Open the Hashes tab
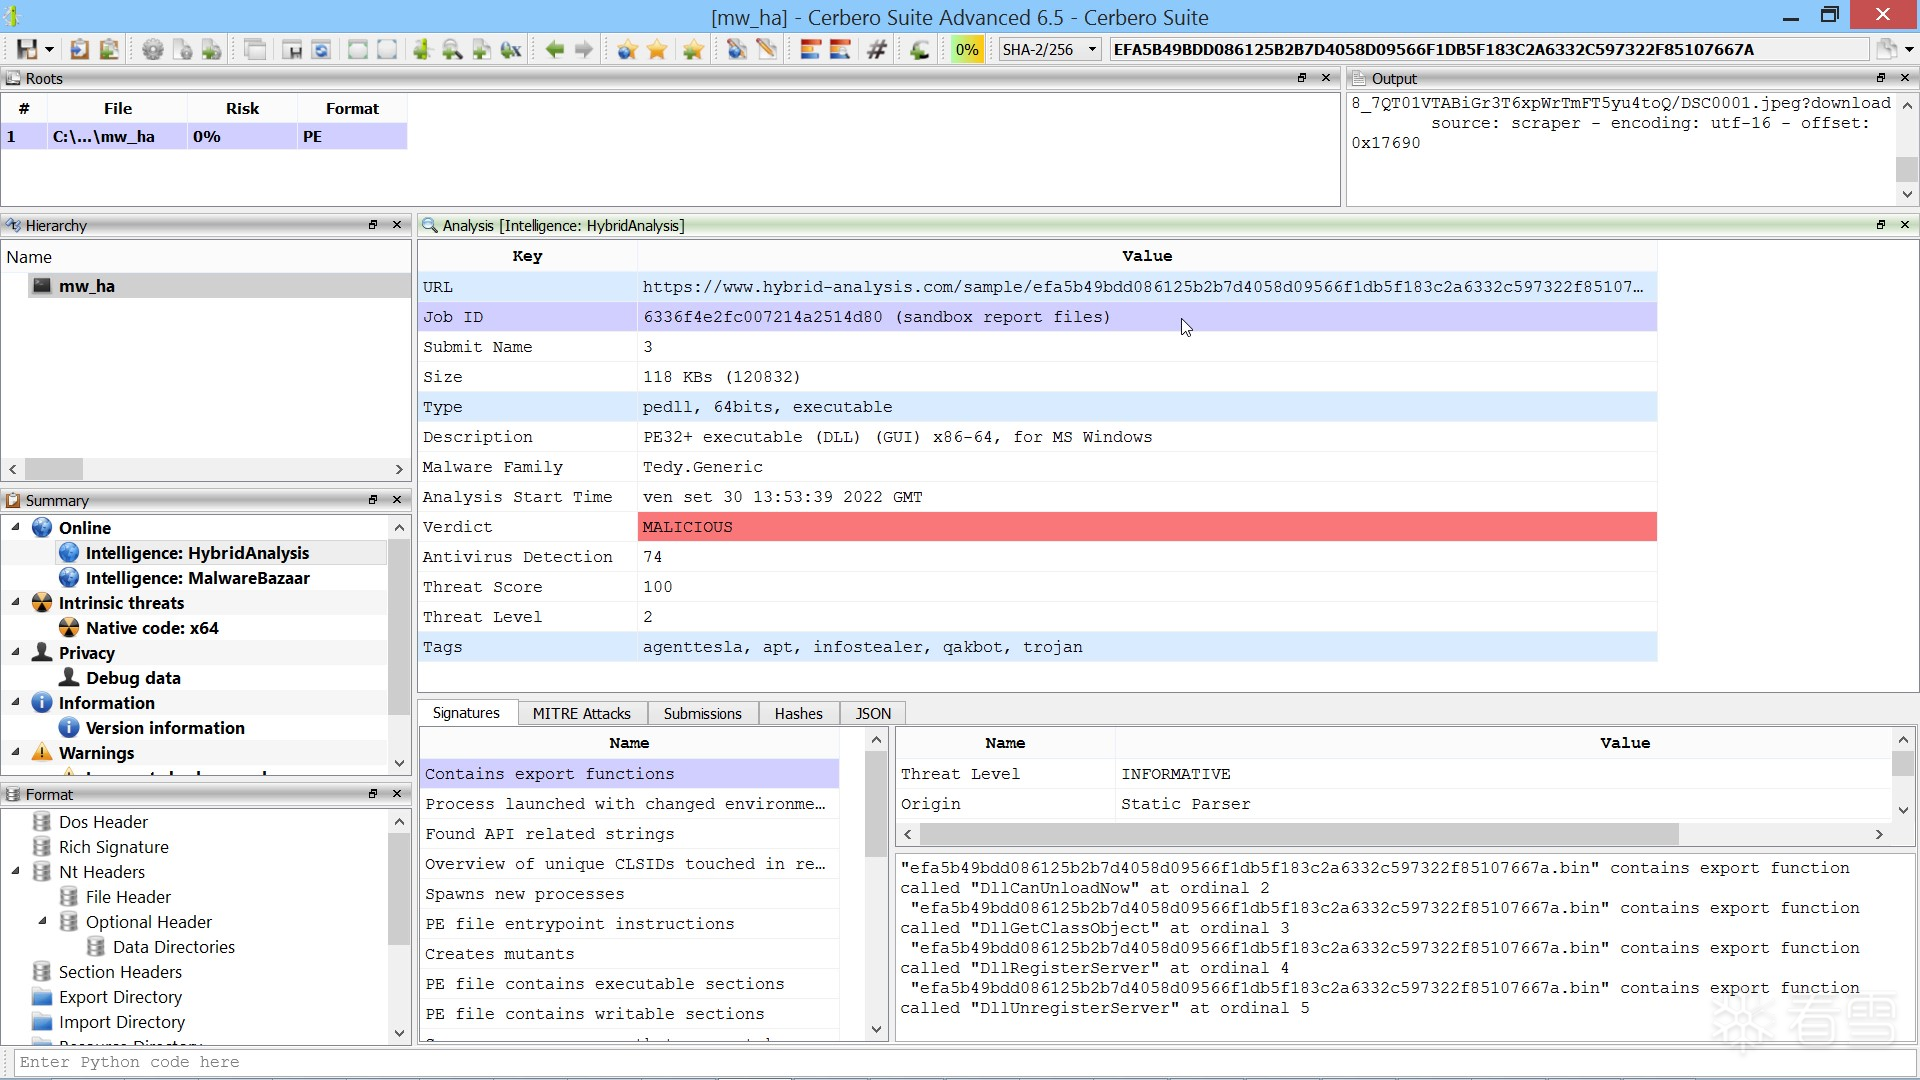This screenshot has width=1920, height=1080. 797,713
